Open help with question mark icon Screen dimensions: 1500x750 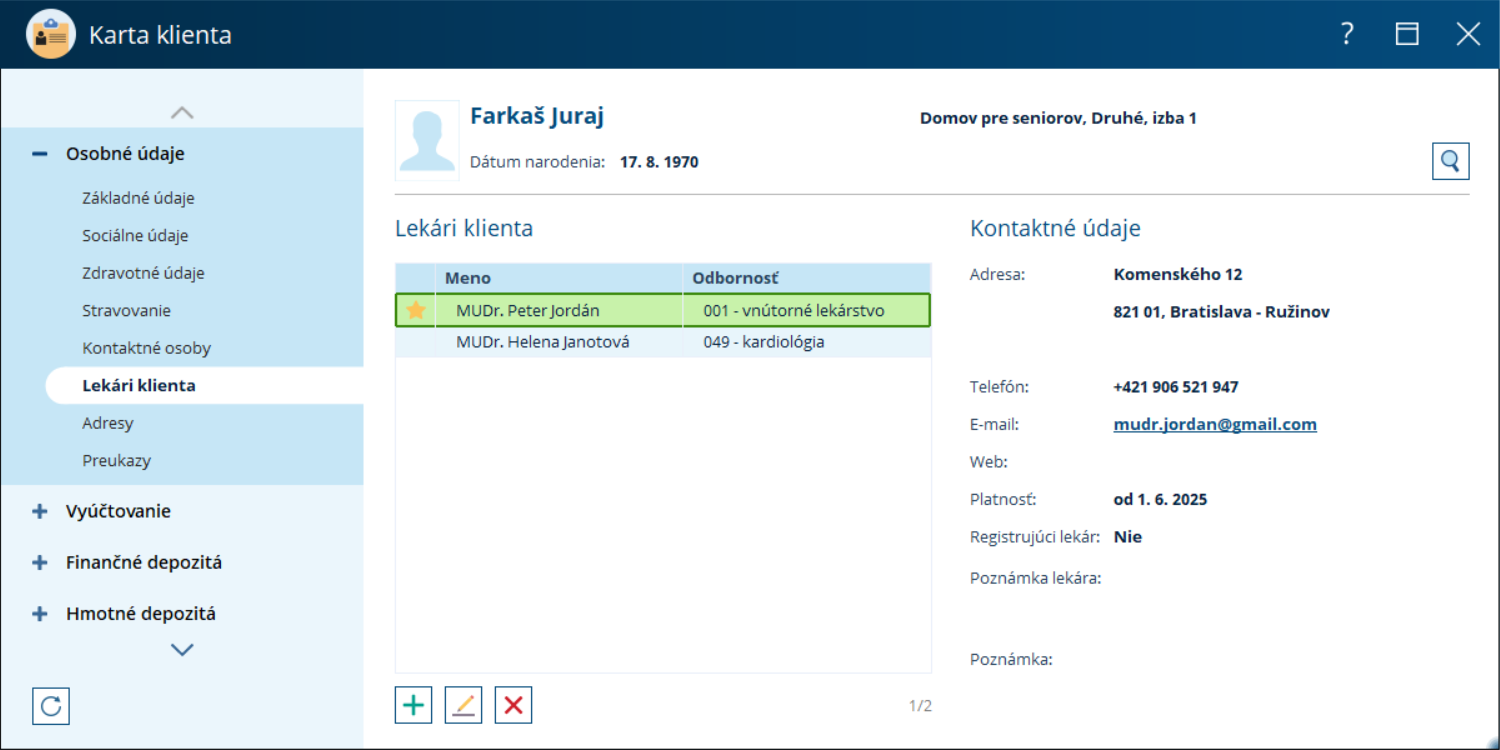pos(1347,34)
